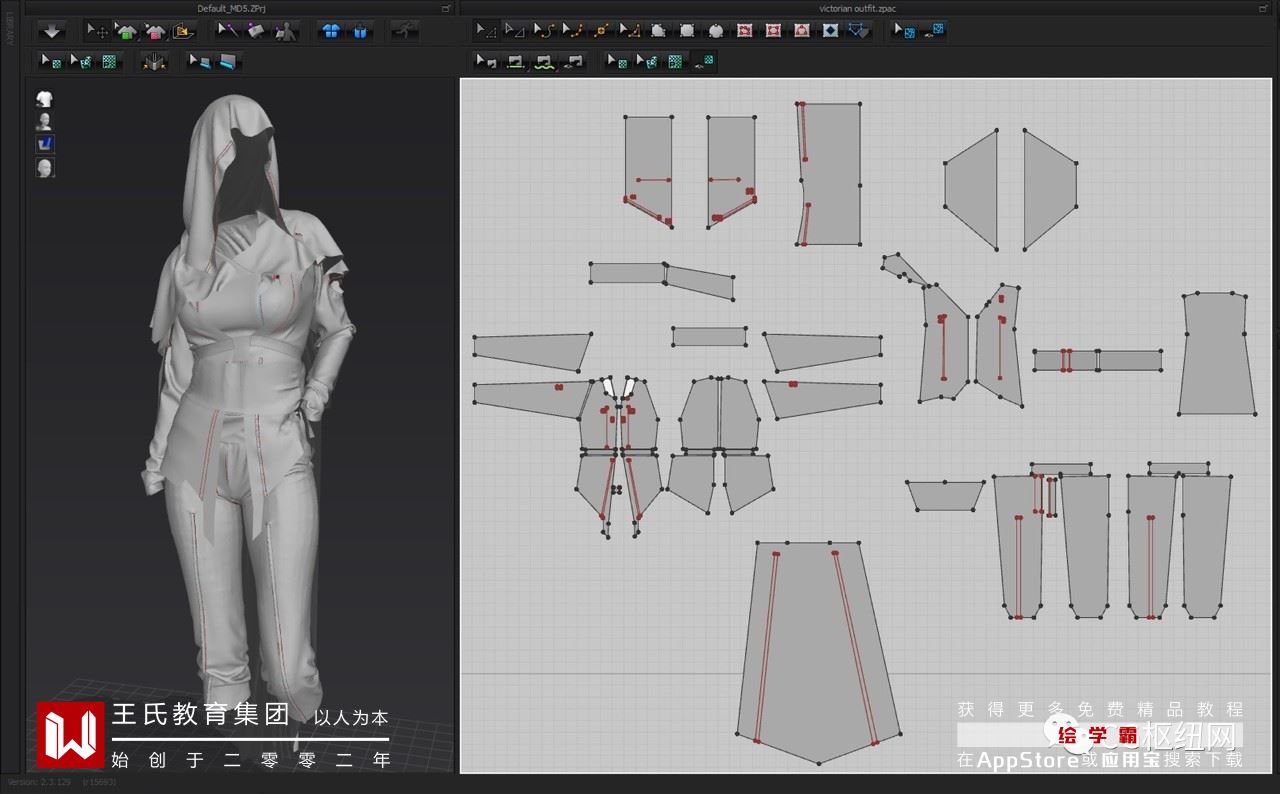1280x794 pixels.
Task: Undock the 3D garment window
Action: point(446,8)
